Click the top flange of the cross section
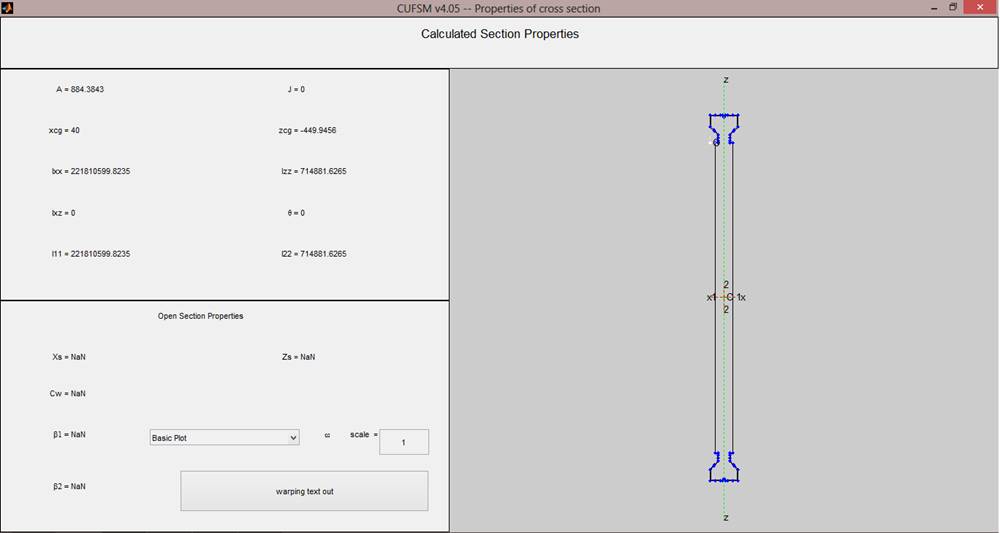1000x533 pixels. 724,124
